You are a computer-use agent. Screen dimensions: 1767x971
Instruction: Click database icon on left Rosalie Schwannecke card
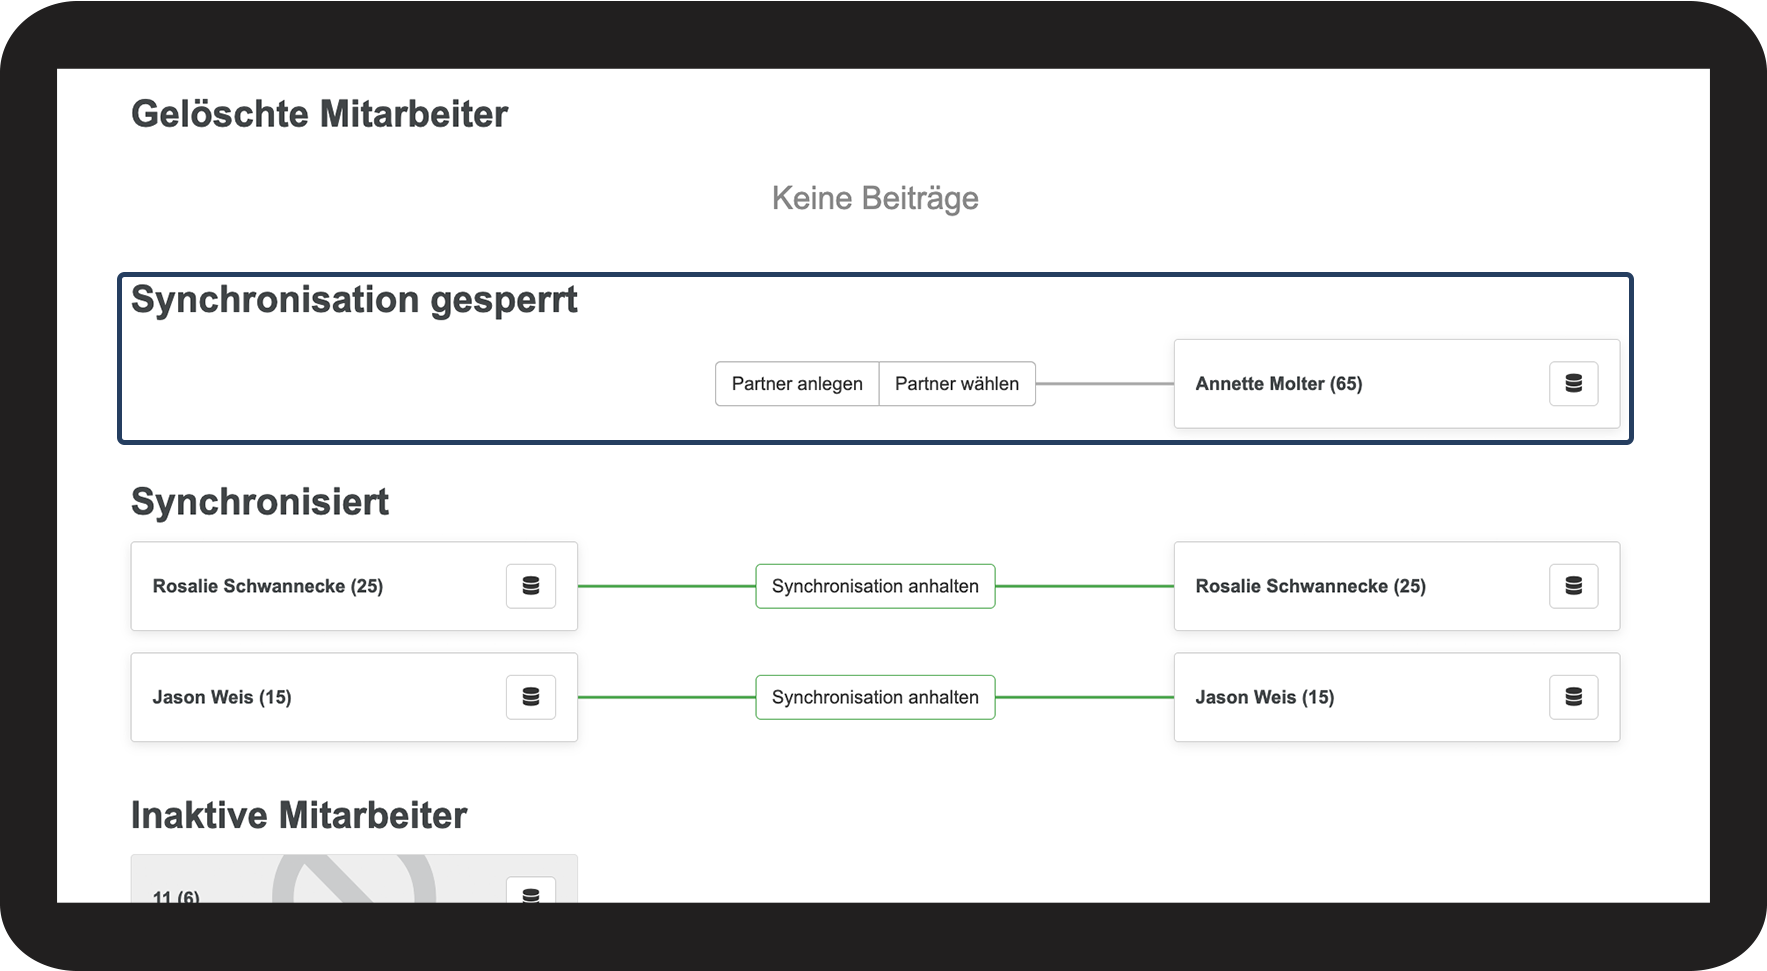click(531, 586)
